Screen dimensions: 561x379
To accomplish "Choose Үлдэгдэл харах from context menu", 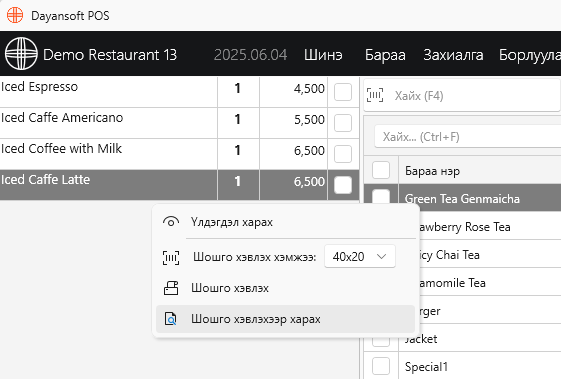I will pyautogui.click(x=286, y=222).
